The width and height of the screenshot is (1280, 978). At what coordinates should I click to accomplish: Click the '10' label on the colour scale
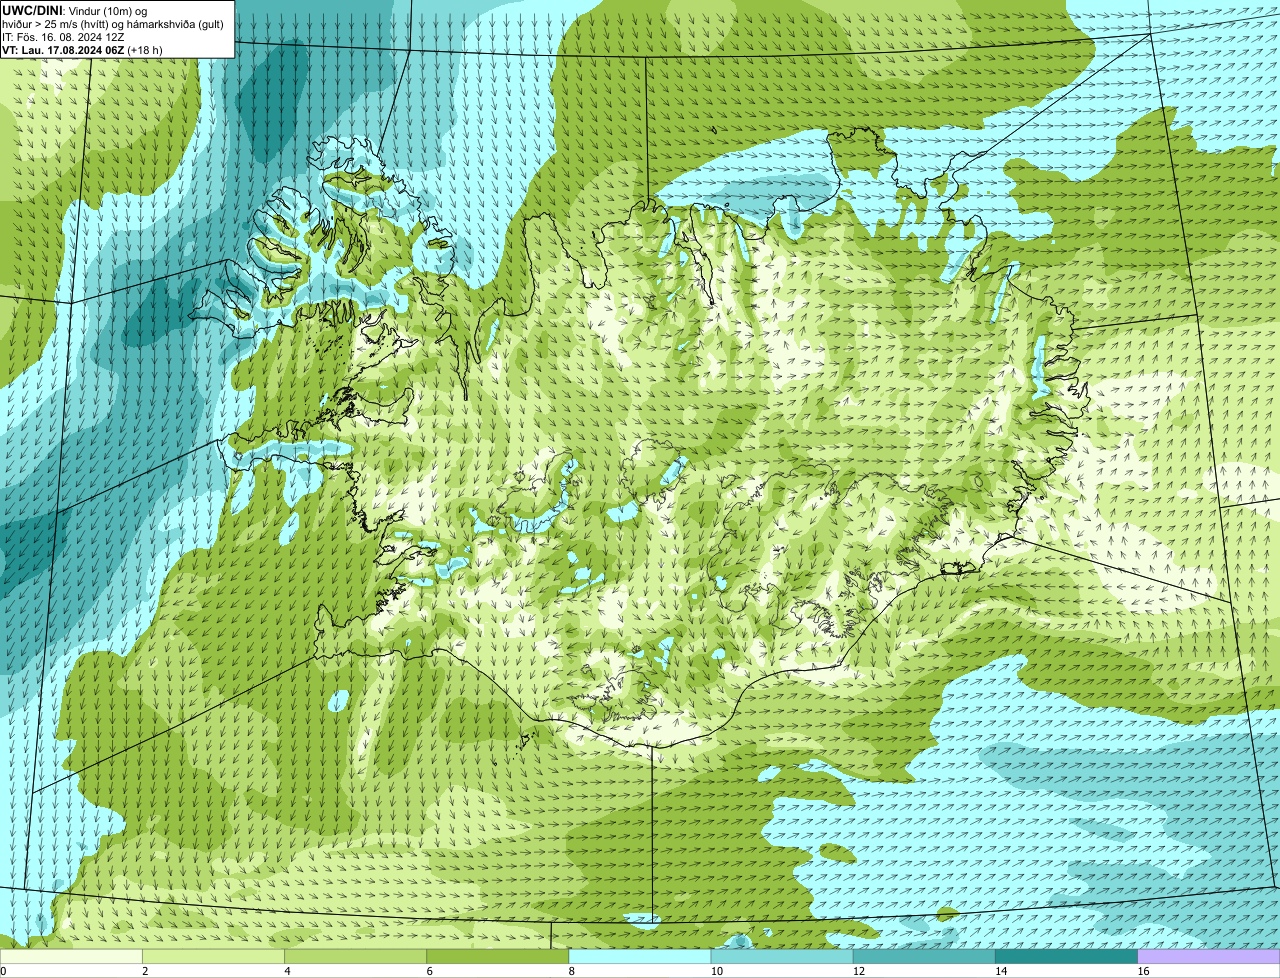[x=717, y=971]
